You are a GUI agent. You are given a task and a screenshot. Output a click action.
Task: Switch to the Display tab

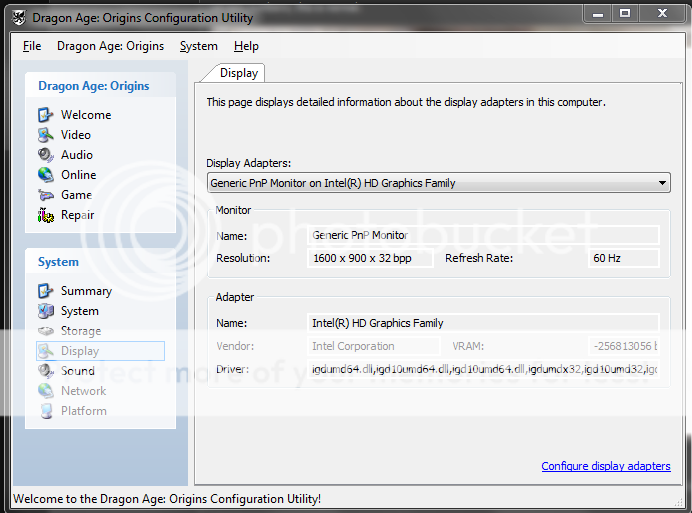pyautogui.click(x=239, y=73)
